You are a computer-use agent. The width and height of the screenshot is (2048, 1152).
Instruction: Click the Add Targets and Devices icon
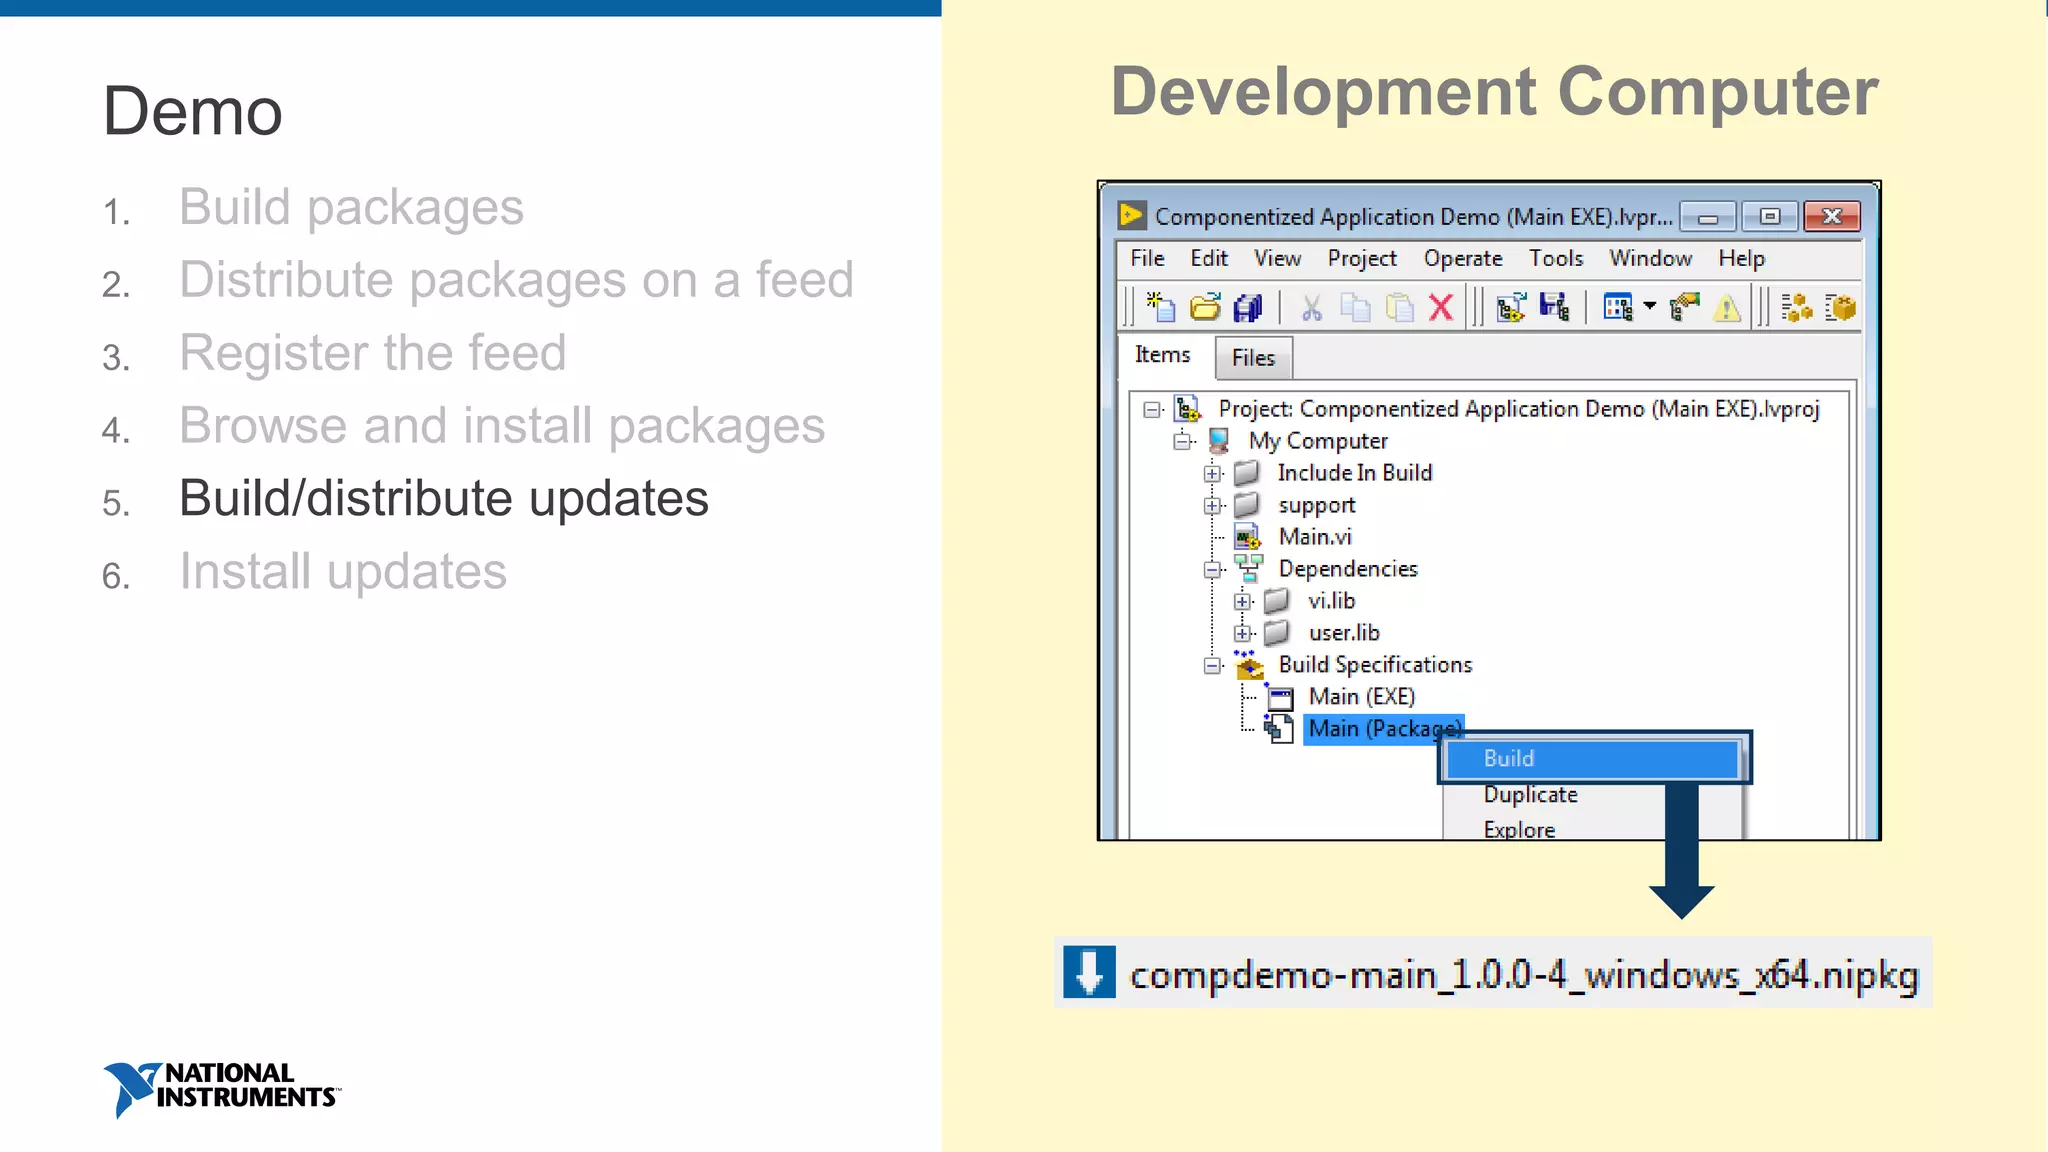pos(1511,307)
